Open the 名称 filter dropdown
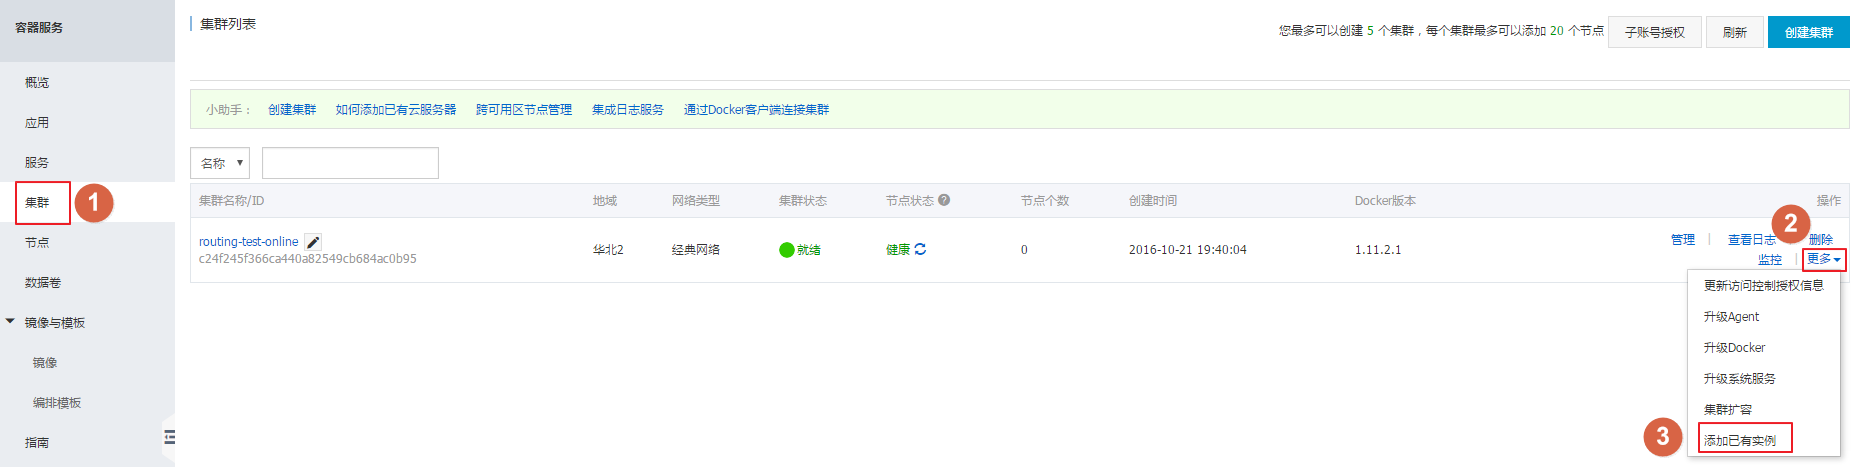This screenshot has height=467, width=1856. (x=220, y=163)
